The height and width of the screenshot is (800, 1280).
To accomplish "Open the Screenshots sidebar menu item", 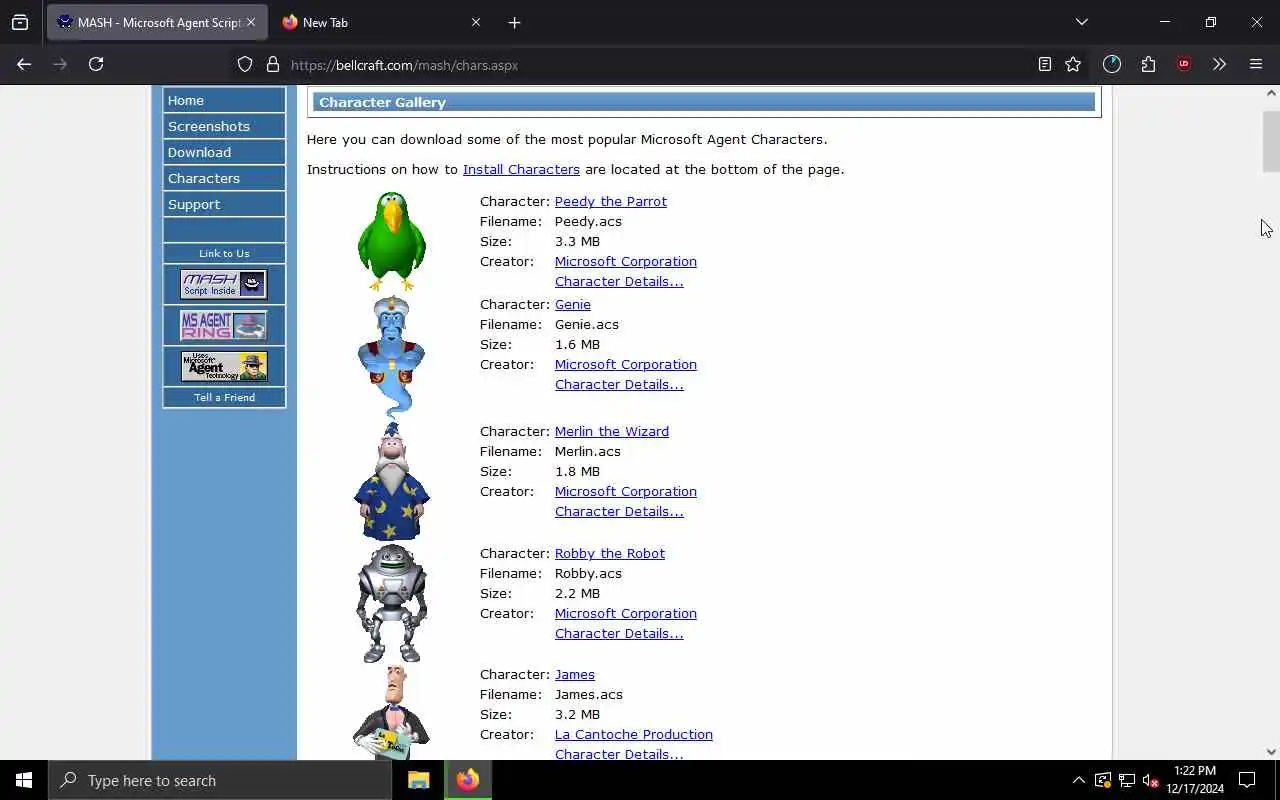I will 224,126.
